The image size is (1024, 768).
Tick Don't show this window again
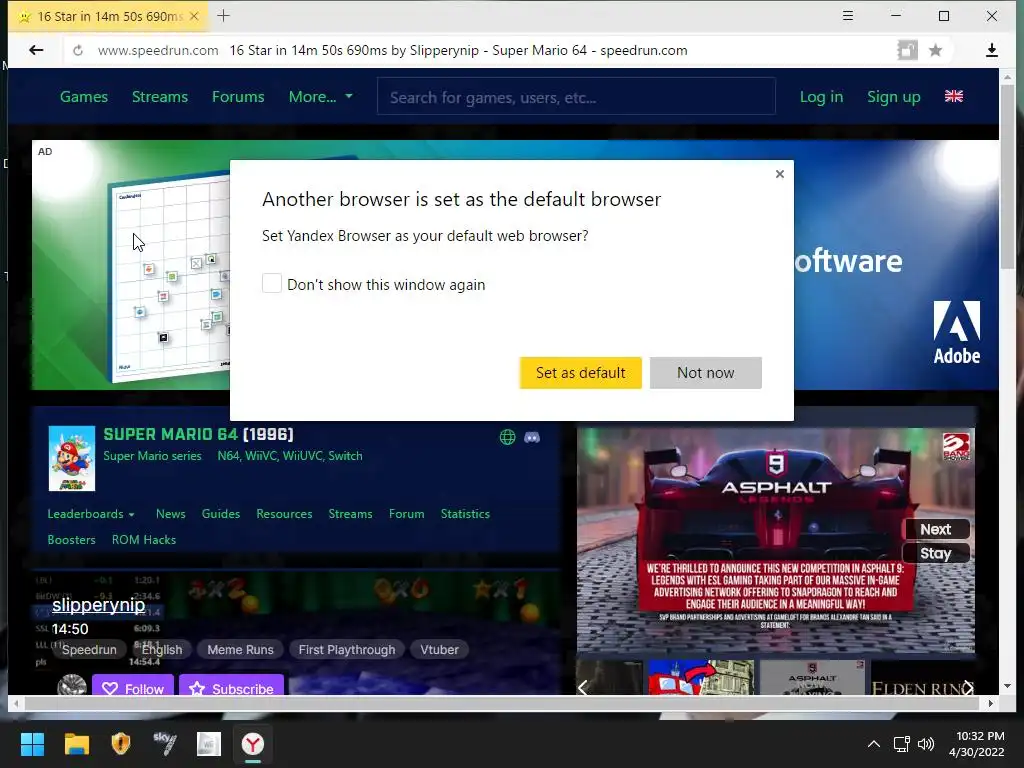[x=272, y=283]
